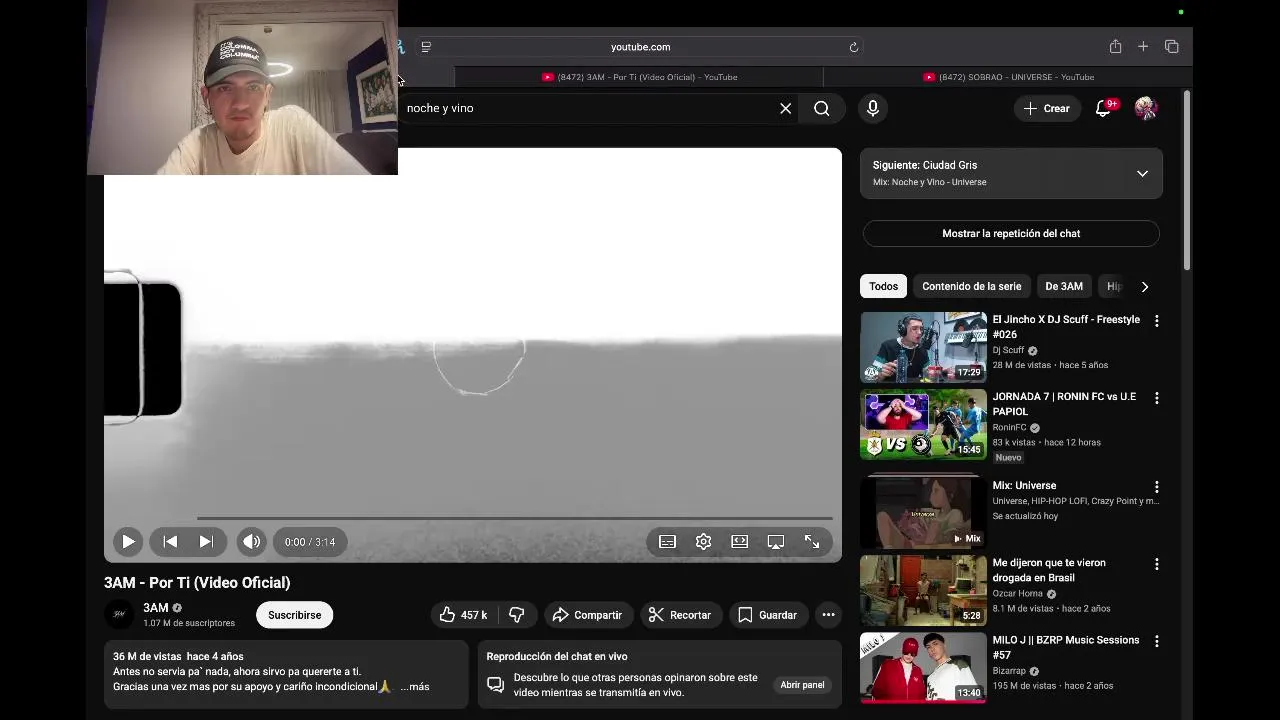Image resolution: width=1280 pixels, height=720 pixels.
Task: Switch to SOBRAO - UNIVERSE browser tab
Action: coord(1008,77)
